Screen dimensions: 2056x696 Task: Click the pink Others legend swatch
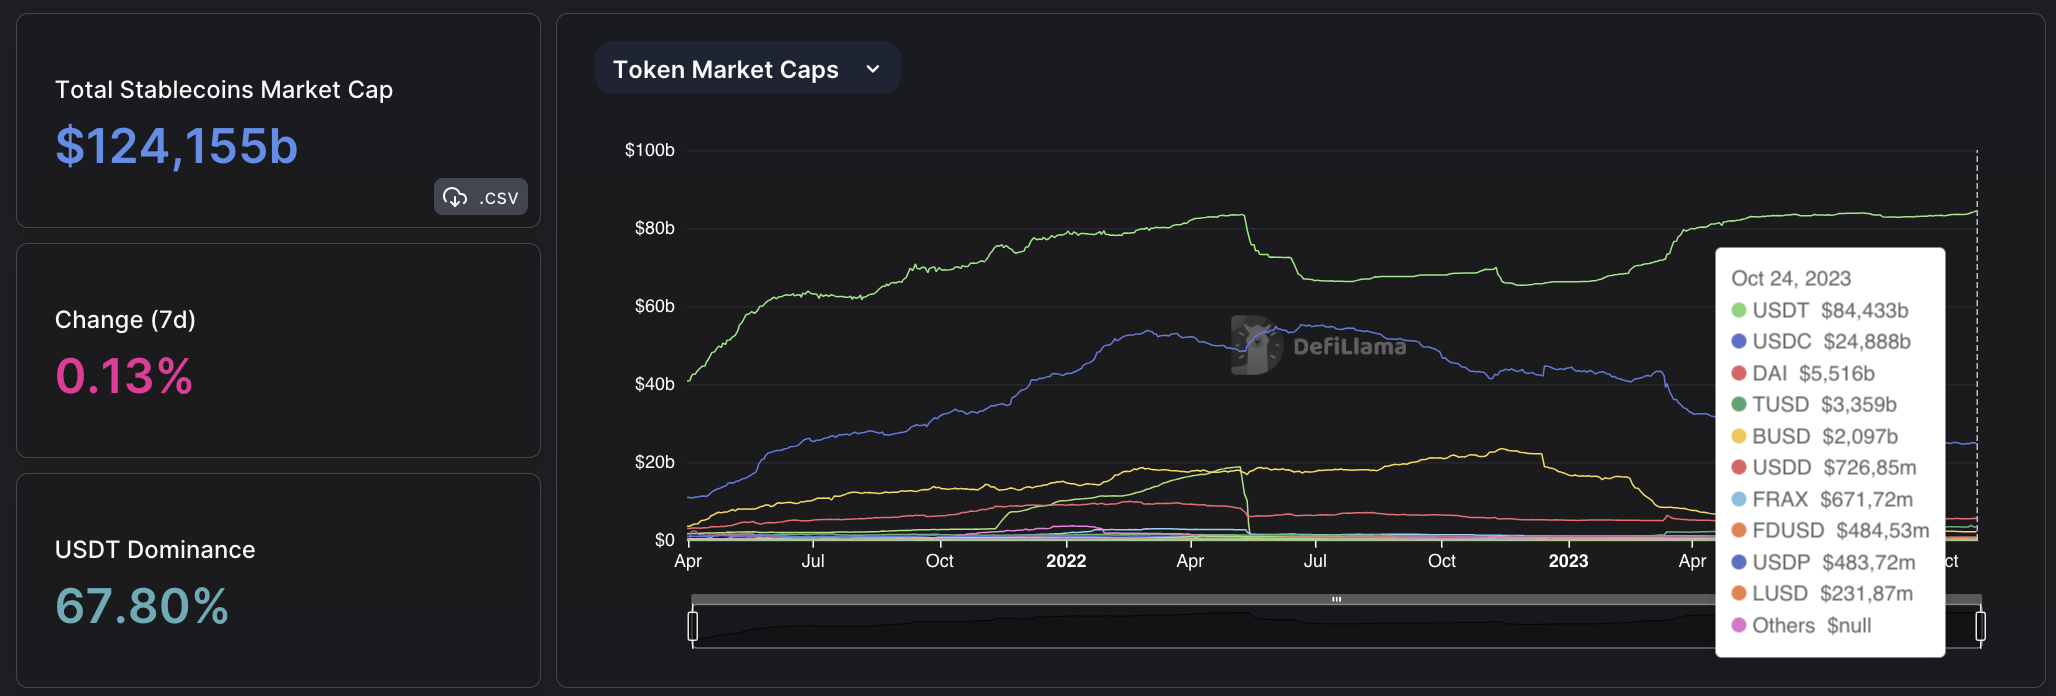1739,626
